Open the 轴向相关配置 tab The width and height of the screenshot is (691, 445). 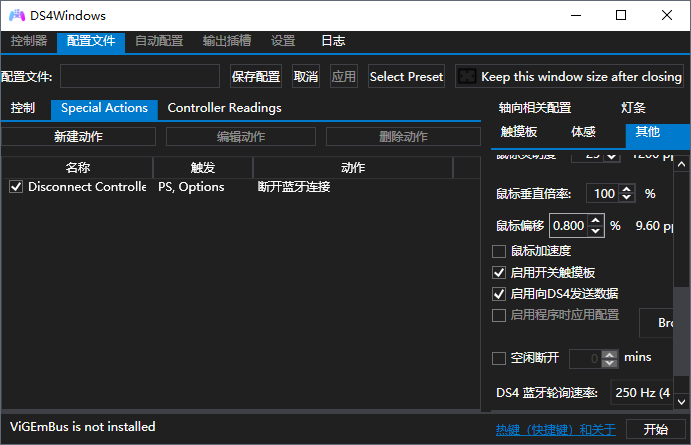tap(535, 108)
